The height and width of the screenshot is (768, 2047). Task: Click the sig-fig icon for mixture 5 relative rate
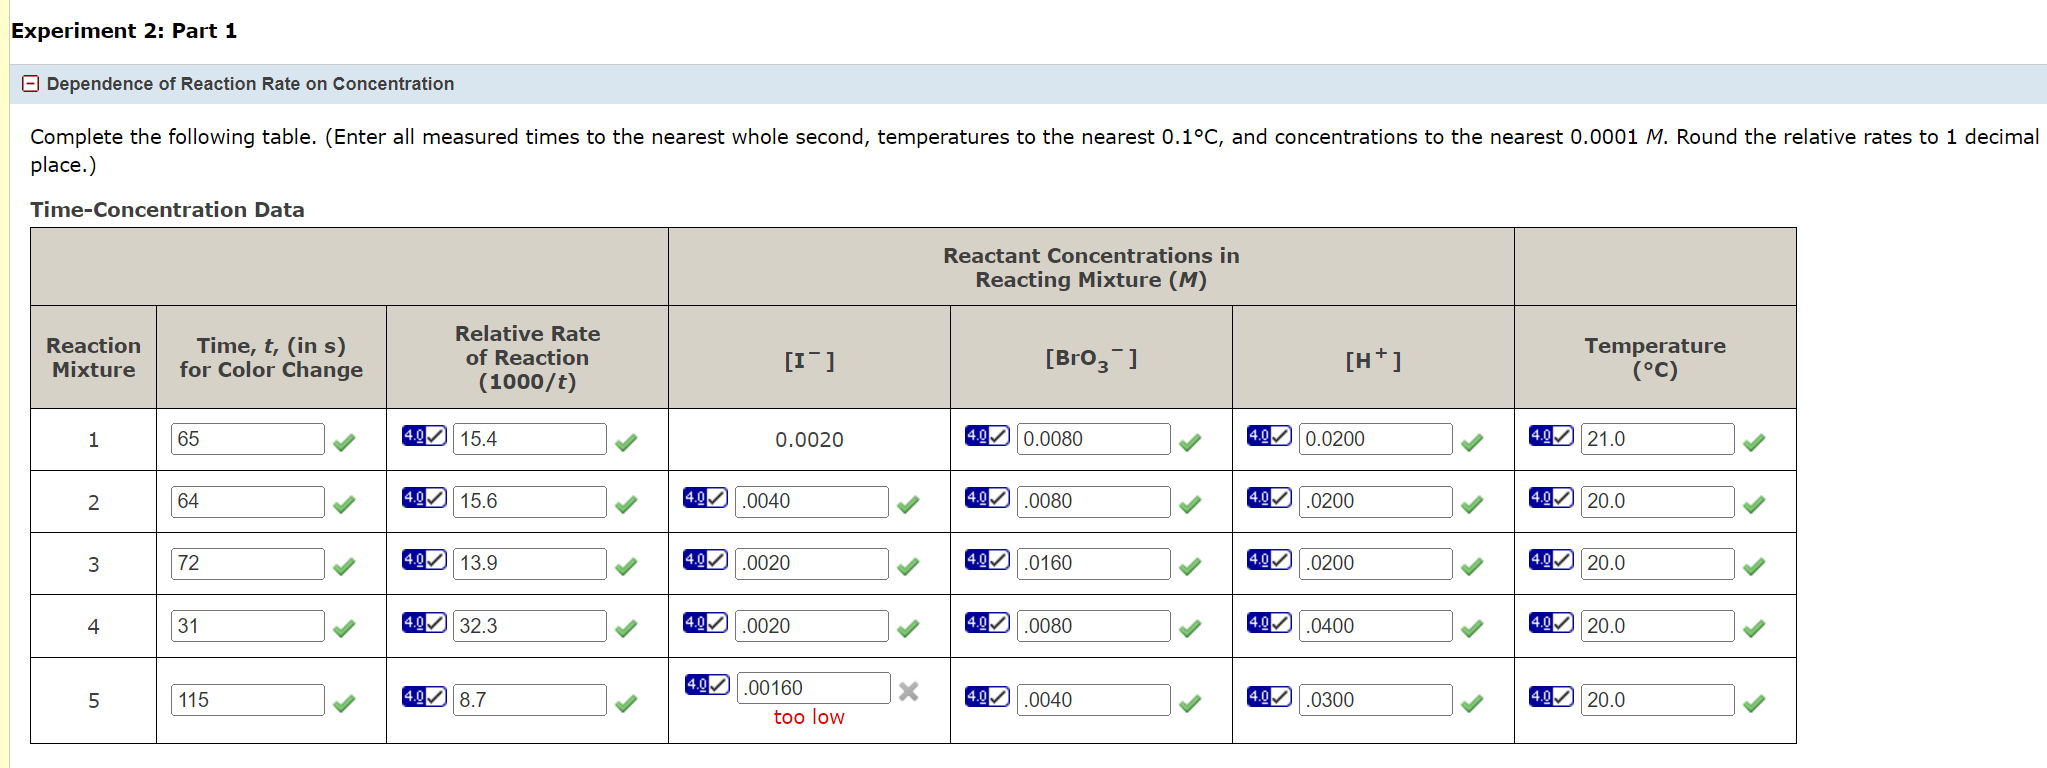424,697
